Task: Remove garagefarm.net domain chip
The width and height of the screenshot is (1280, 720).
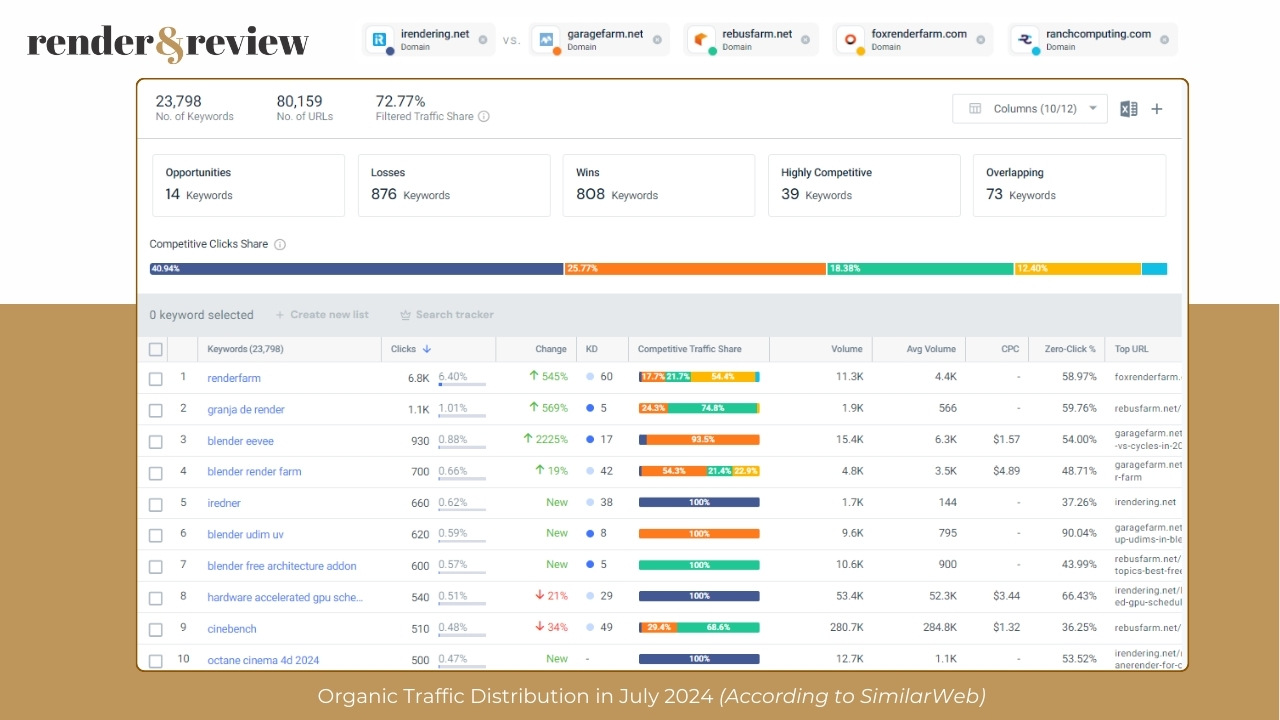Action: pos(657,40)
